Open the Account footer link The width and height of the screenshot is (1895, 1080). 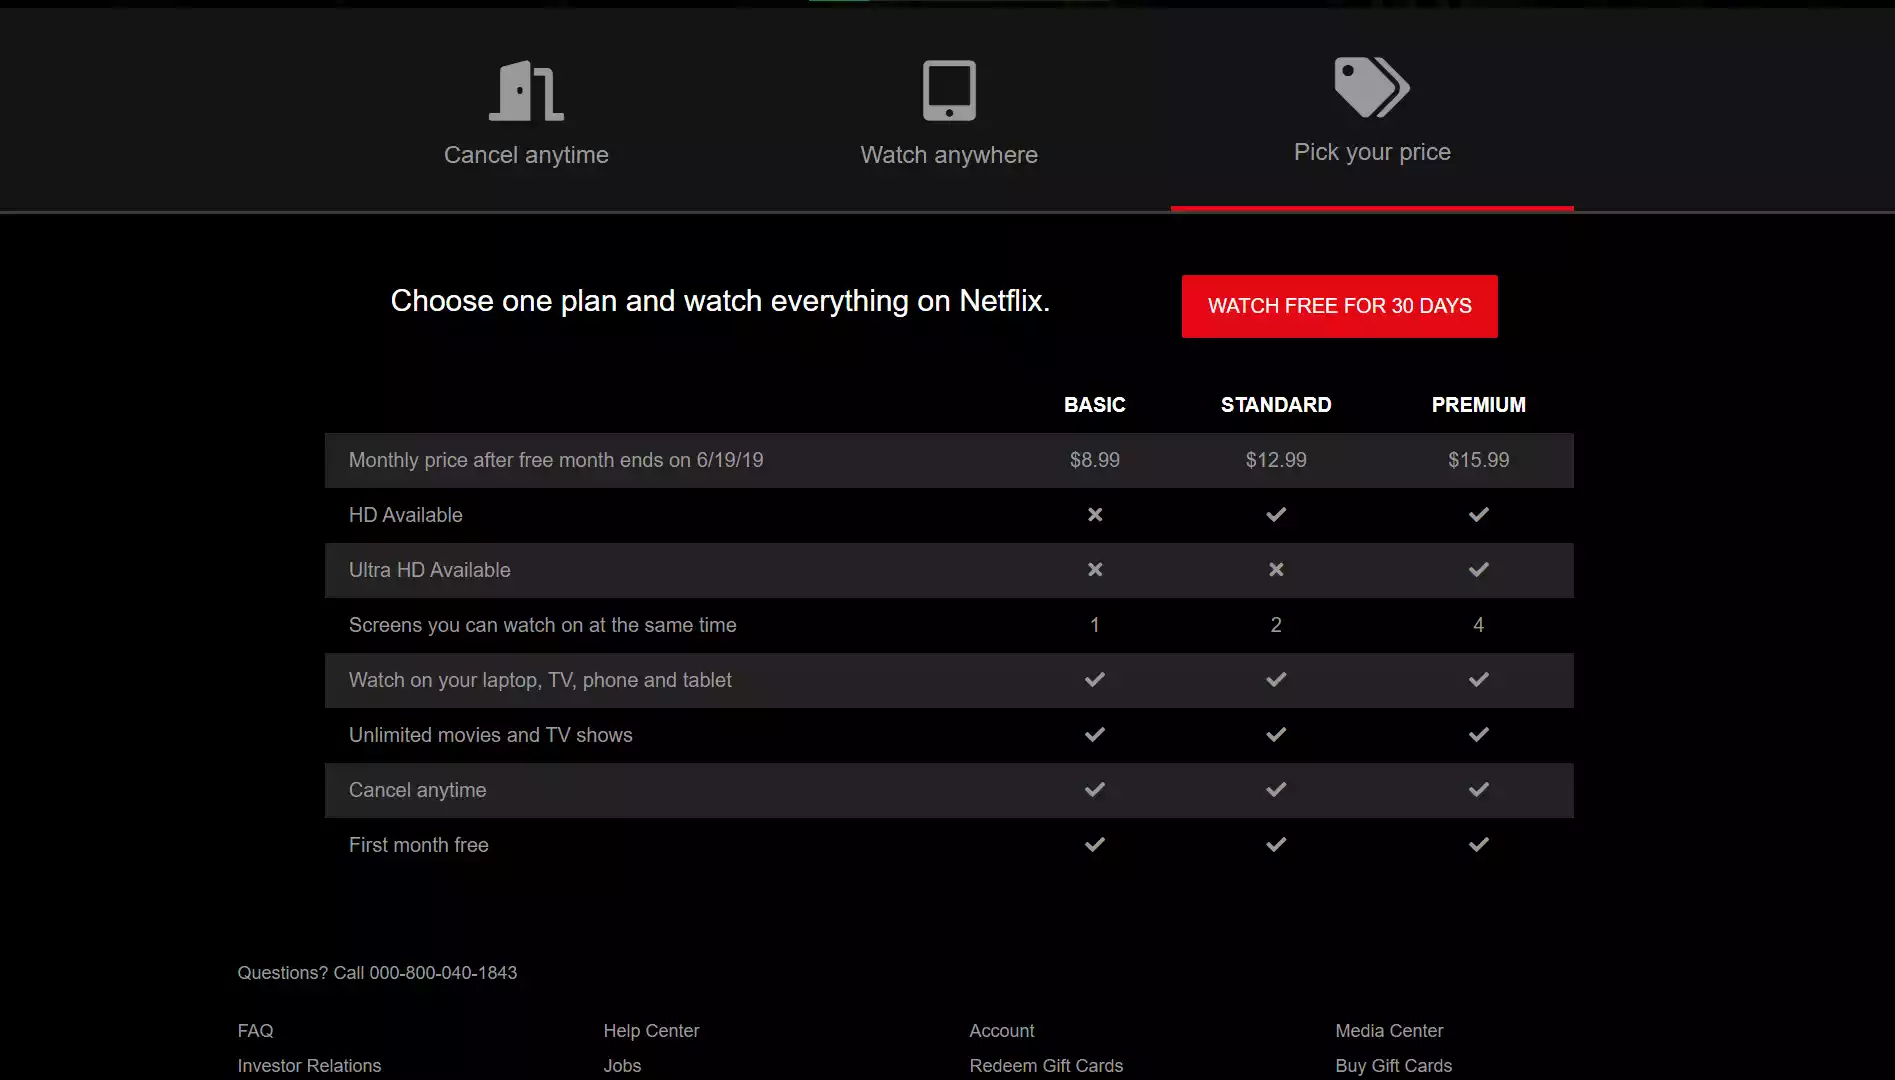[x=1002, y=1031]
